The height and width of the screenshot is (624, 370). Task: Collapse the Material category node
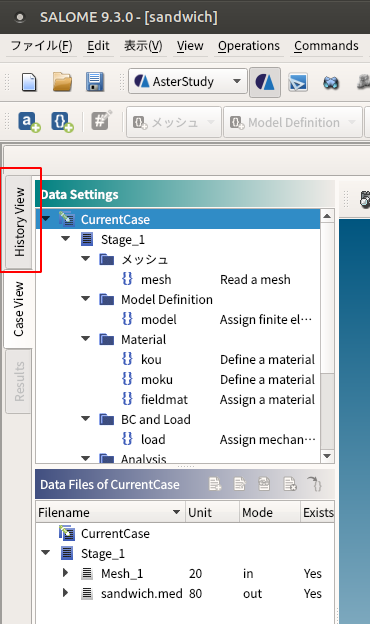pyautogui.click(x=86, y=339)
